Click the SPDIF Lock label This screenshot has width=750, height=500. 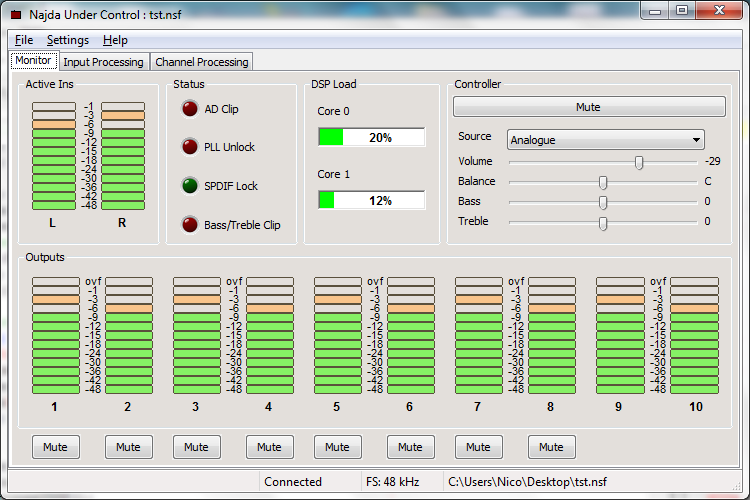[x=231, y=186]
